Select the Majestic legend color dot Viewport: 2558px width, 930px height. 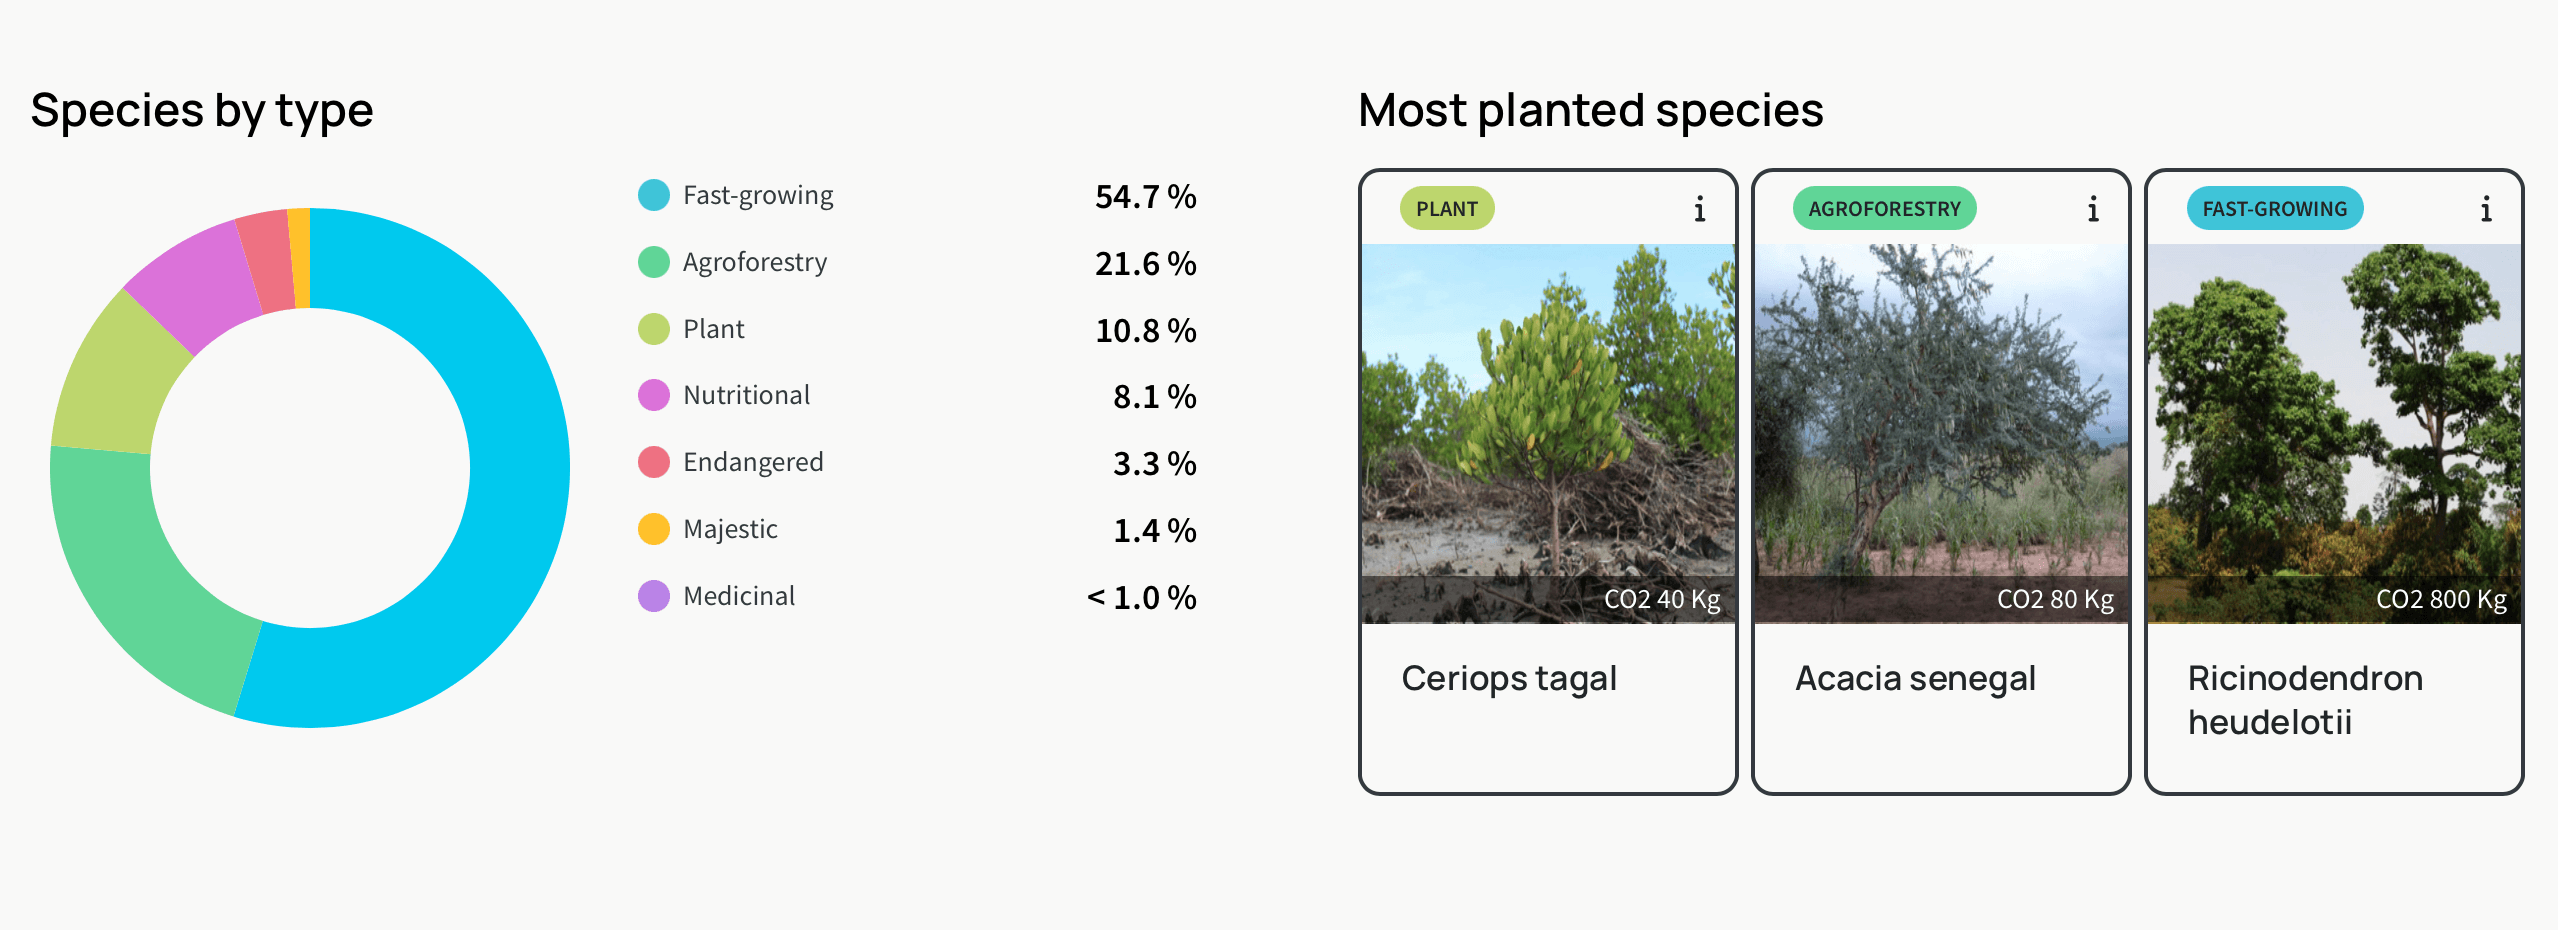click(x=654, y=529)
